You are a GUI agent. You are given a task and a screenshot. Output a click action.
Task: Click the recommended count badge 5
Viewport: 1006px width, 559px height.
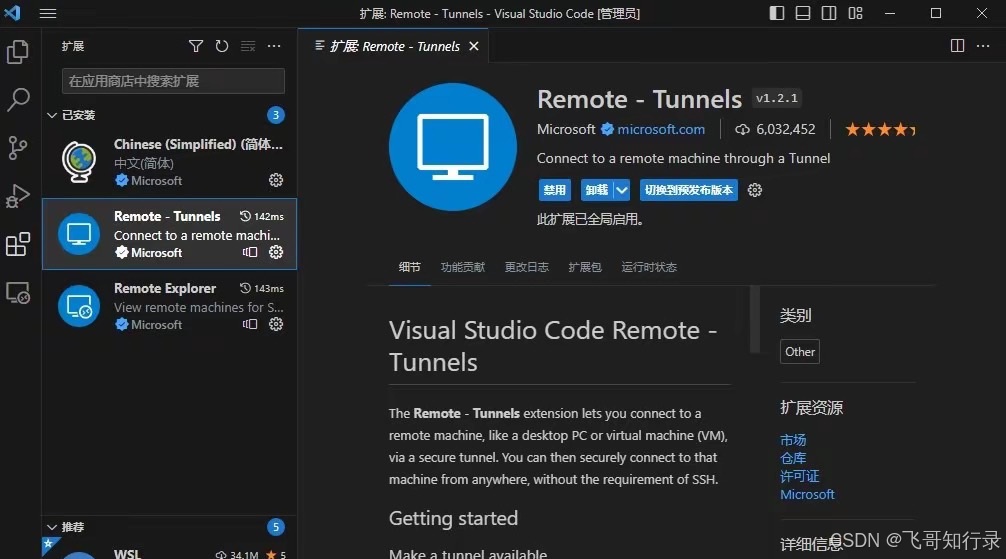[276, 527]
